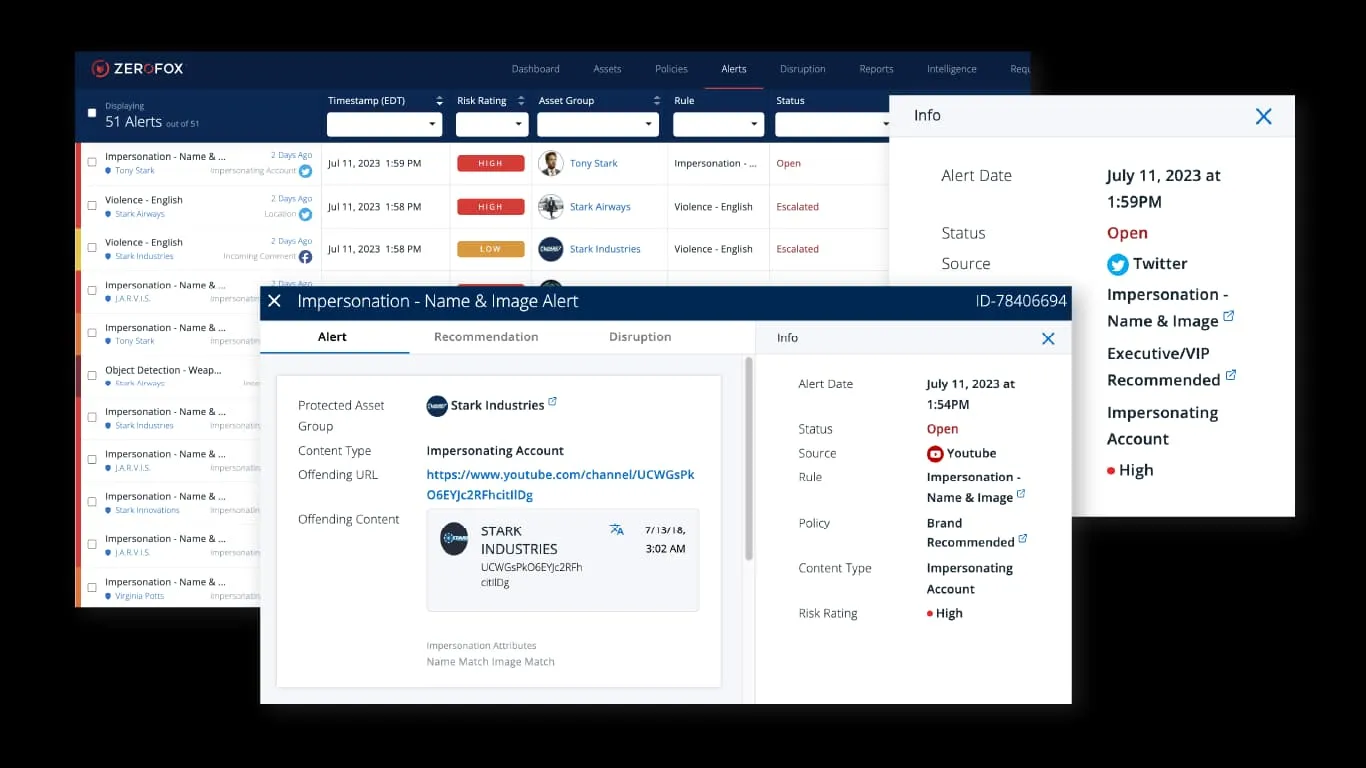Click the Stark Airways avatar in Asset Group column
1366x768 pixels.
click(551, 207)
